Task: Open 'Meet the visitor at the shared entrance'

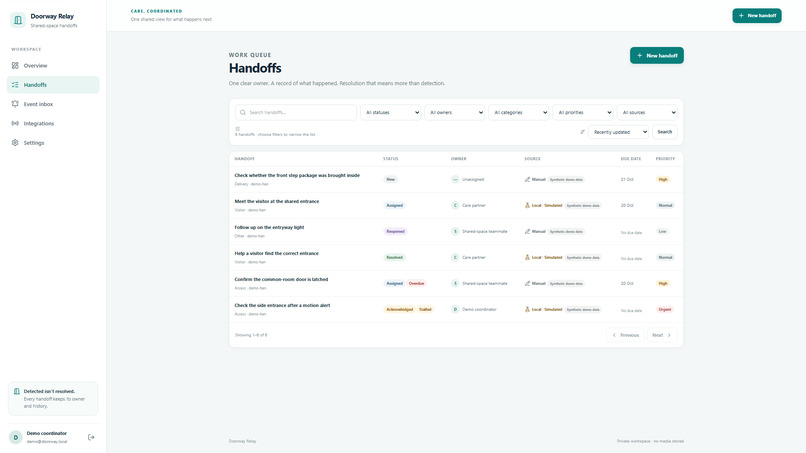Action: [277, 202]
